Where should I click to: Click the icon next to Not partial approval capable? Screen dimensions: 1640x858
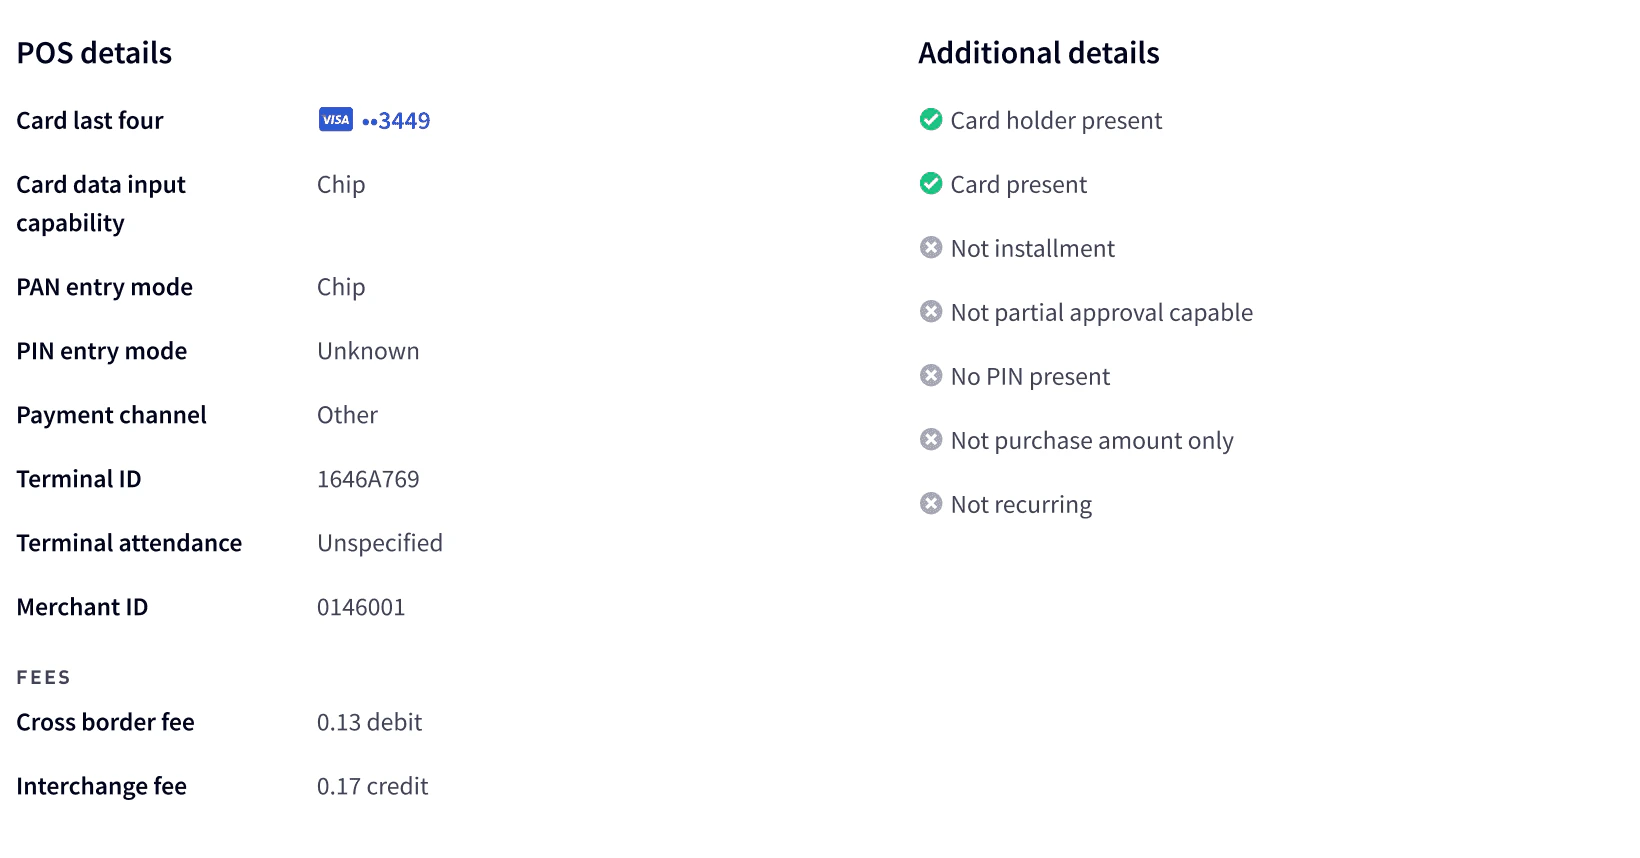point(931,311)
